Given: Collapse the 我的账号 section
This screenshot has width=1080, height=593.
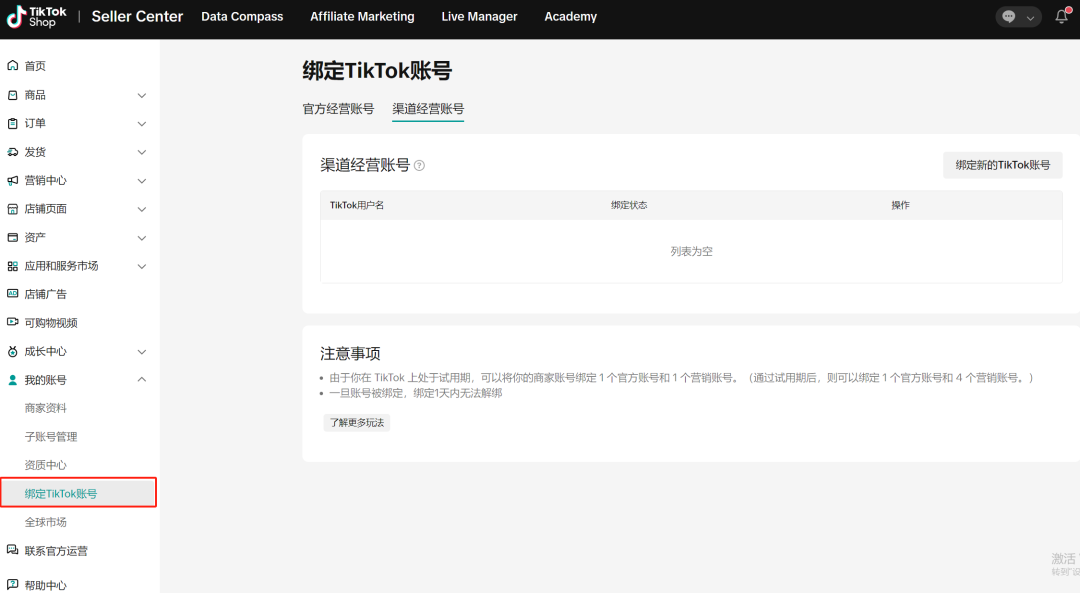Looking at the screenshot, I should [141, 380].
